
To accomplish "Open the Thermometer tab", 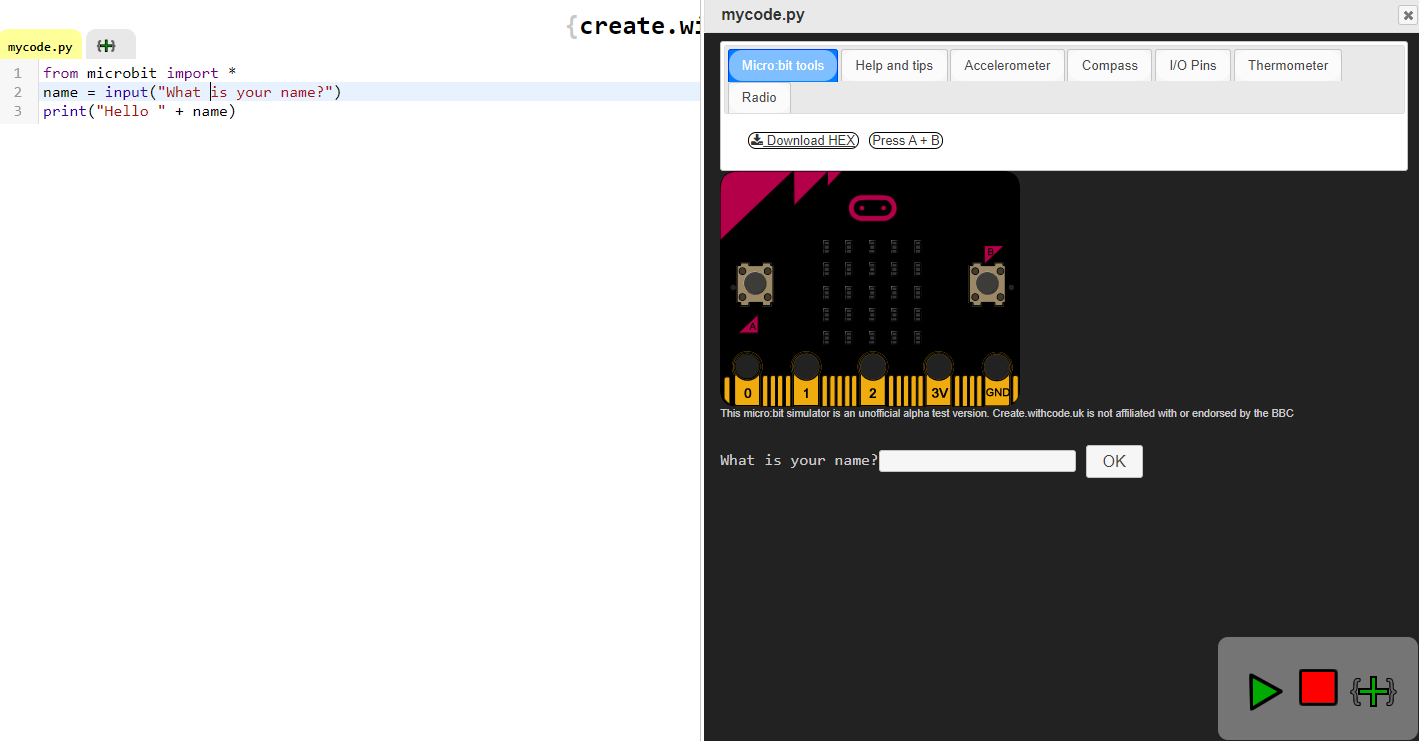I will [x=1287, y=66].
